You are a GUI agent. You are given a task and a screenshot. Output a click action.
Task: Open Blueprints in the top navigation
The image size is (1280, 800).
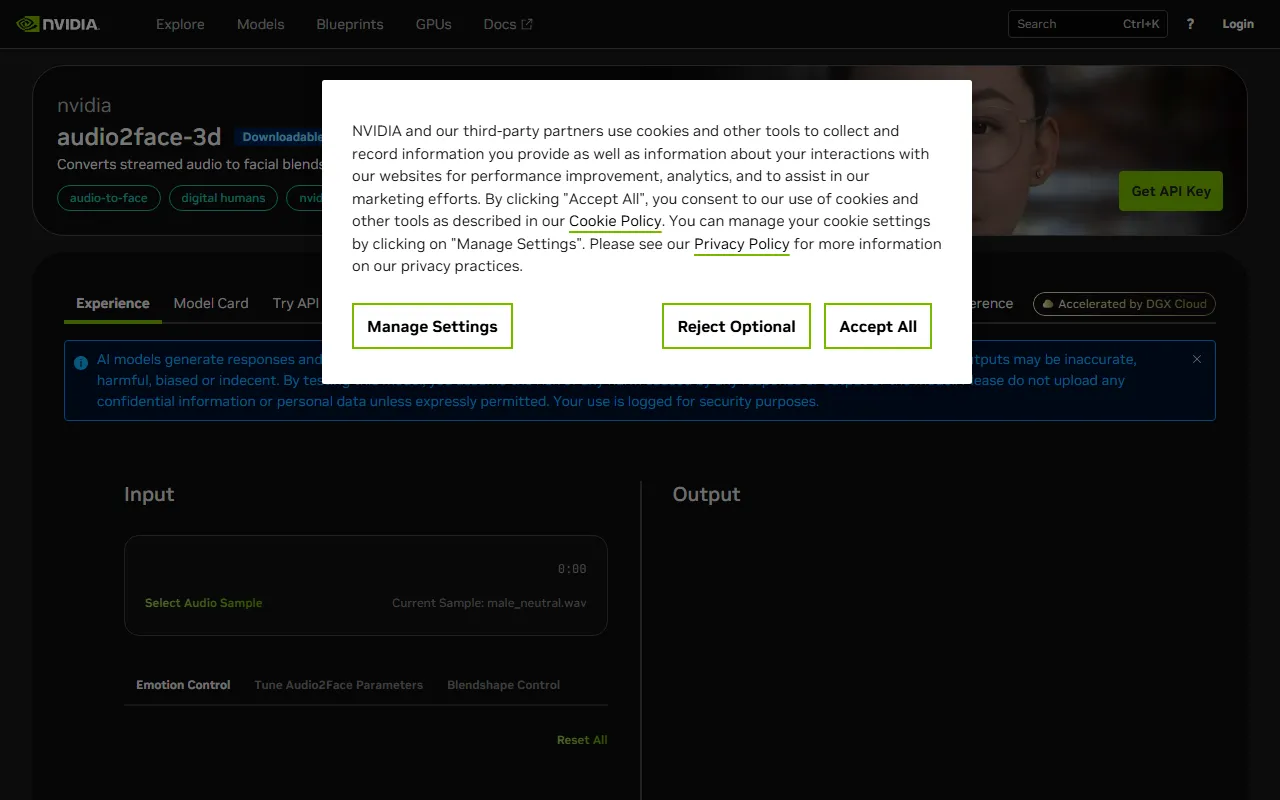coord(349,24)
